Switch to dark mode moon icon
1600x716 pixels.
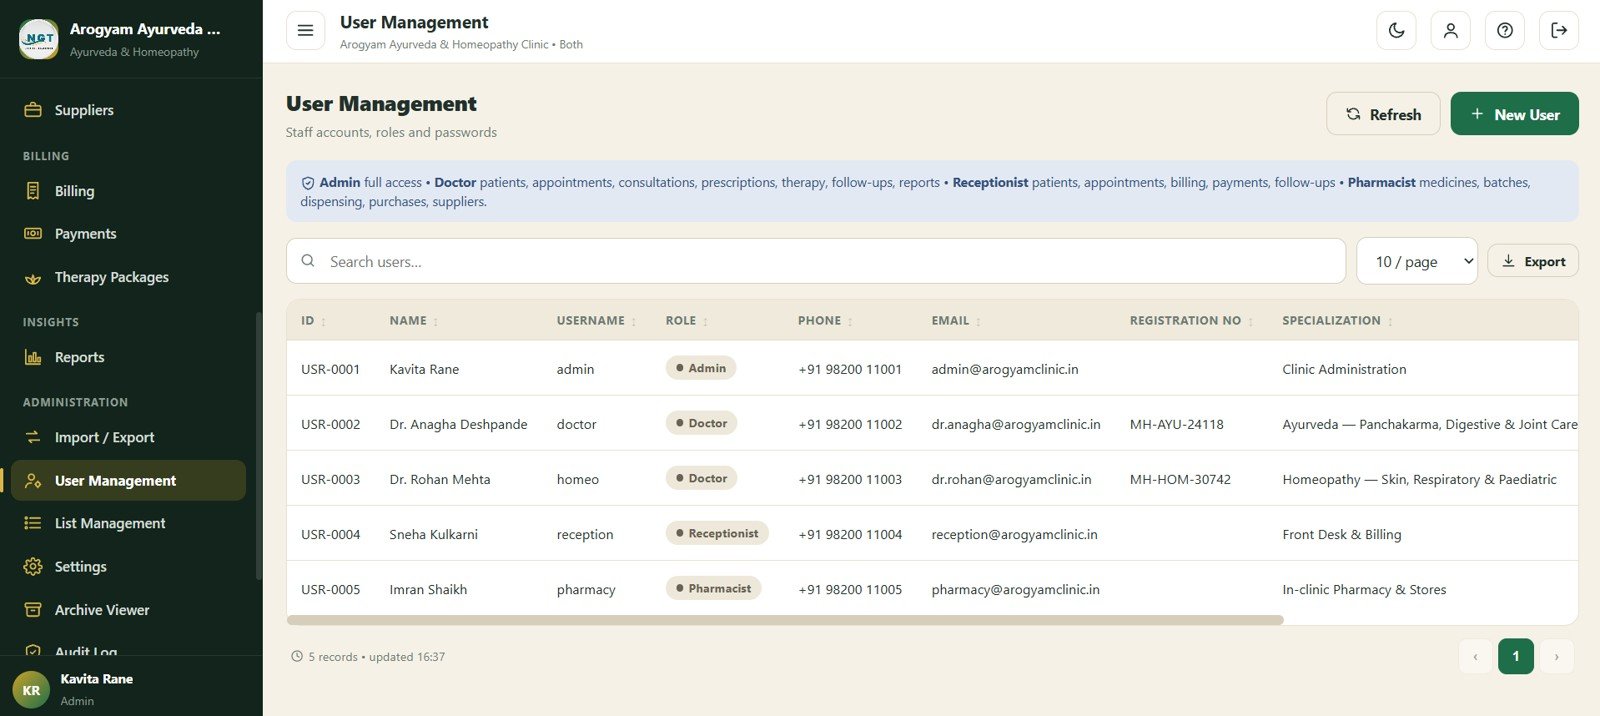pyautogui.click(x=1396, y=30)
